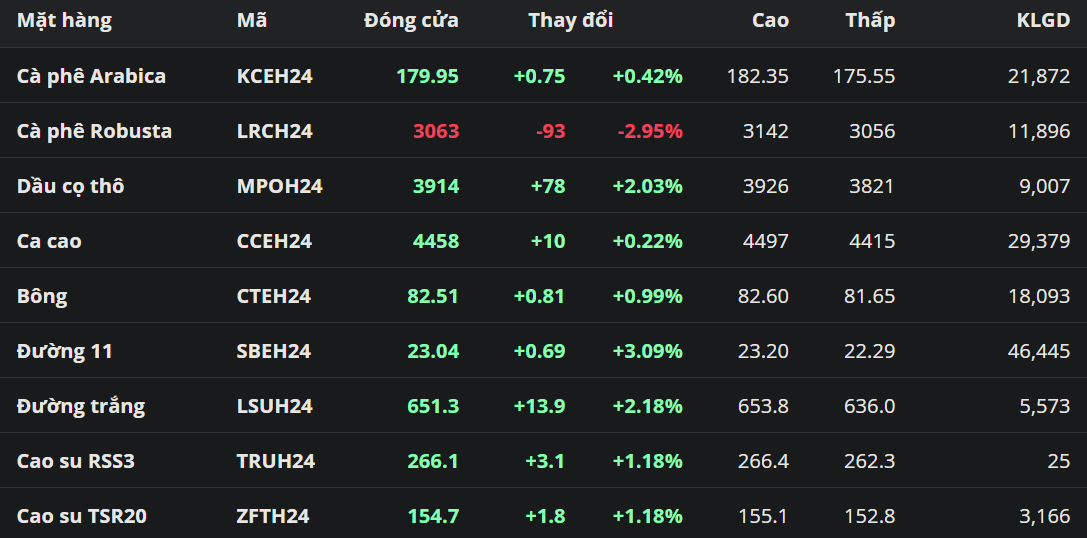Click the red closing price 3063

coord(436,131)
